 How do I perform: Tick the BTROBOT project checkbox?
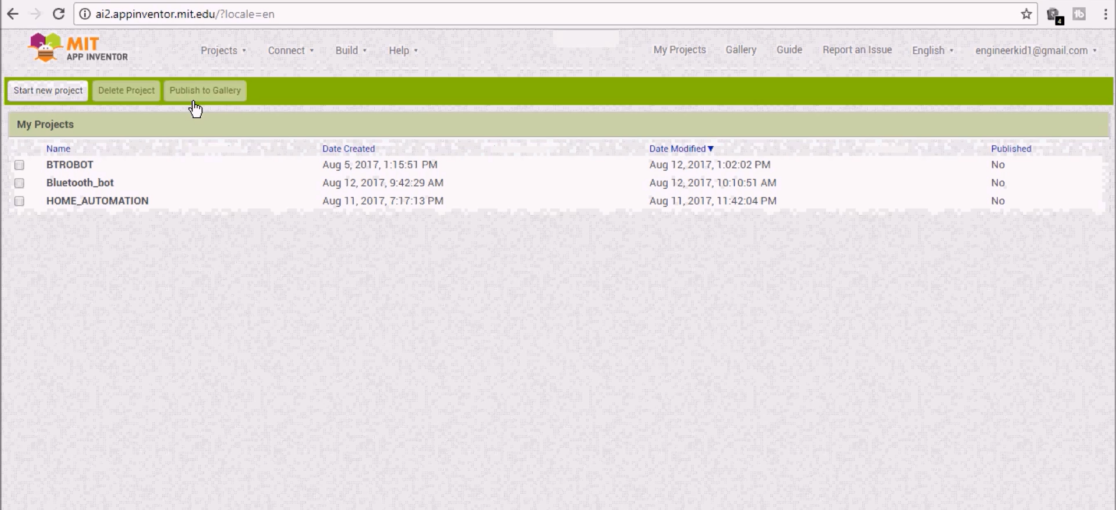[19, 165]
